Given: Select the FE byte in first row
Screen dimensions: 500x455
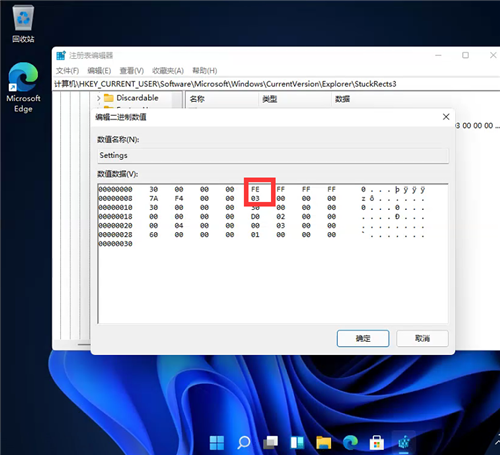Looking at the screenshot, I should [x=255, y=189].
